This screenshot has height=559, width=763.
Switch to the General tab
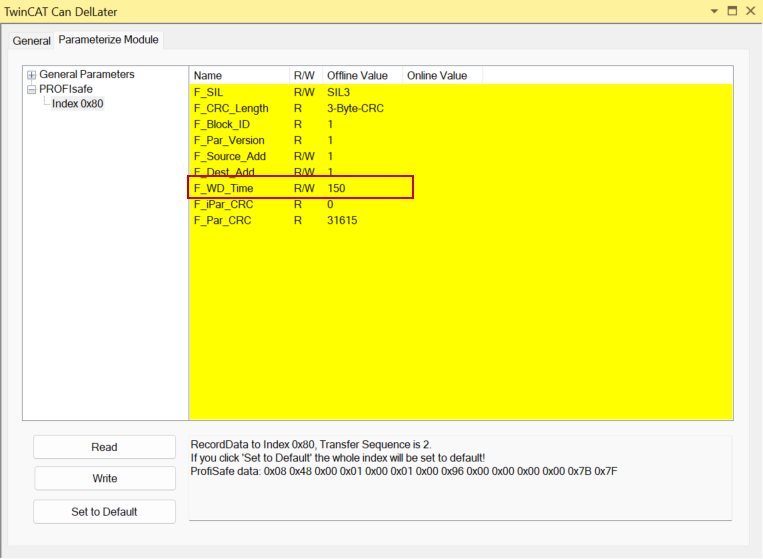pyautogui.click(x=31, y=41)
